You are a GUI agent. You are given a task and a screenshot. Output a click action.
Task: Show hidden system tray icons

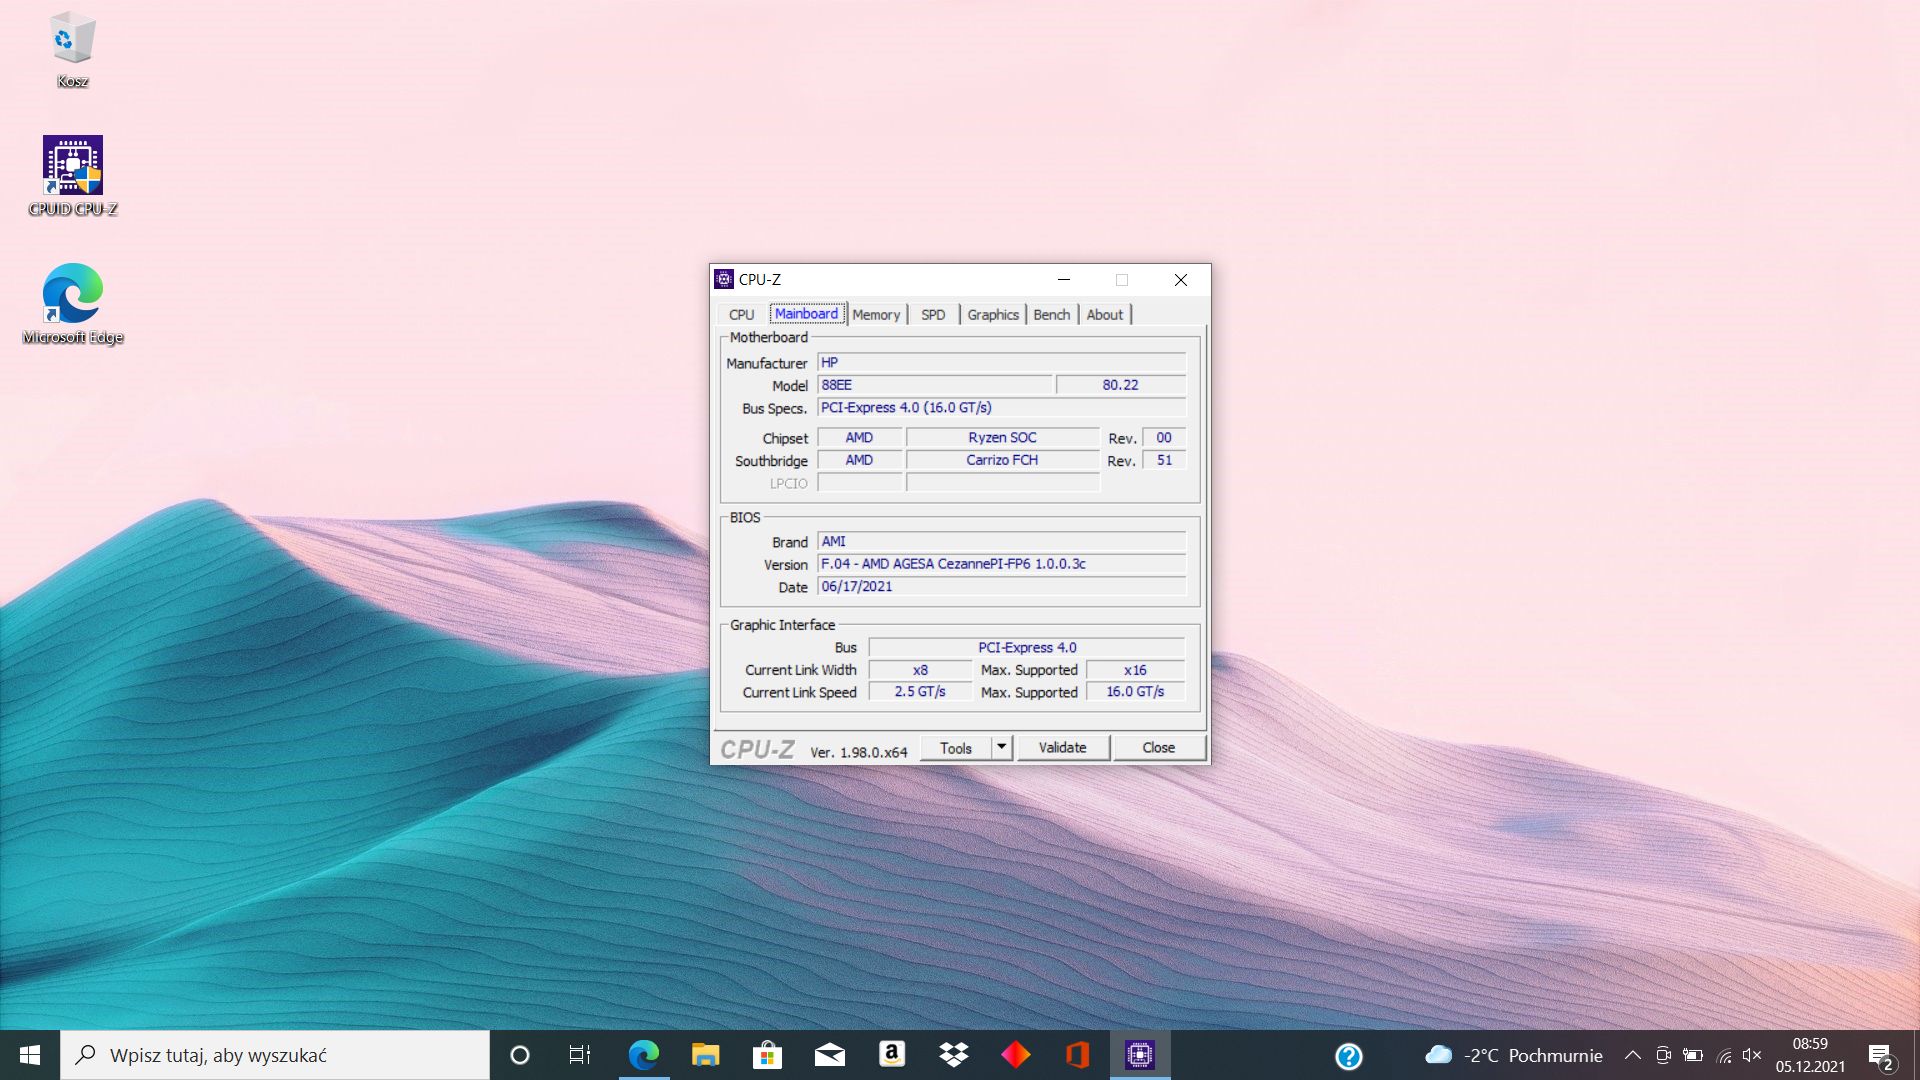1632,1055
